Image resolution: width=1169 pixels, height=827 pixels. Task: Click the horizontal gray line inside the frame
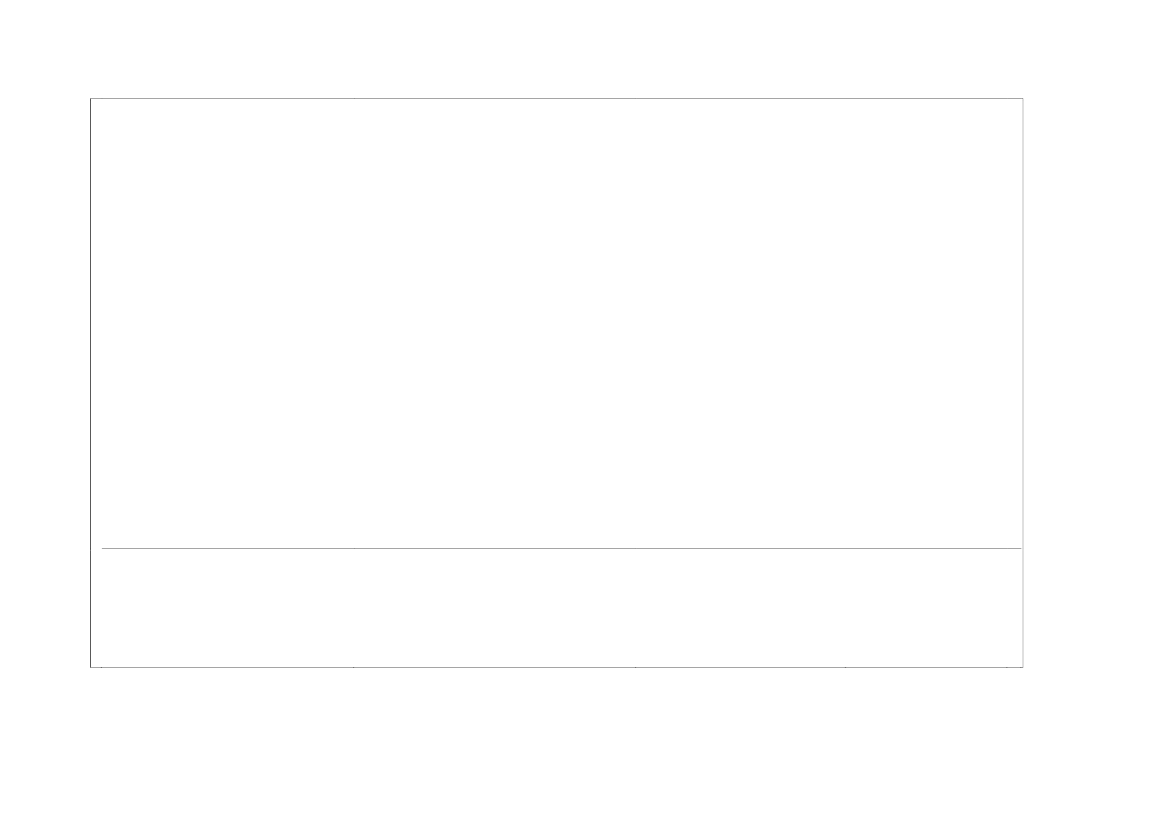pos(561,548)
